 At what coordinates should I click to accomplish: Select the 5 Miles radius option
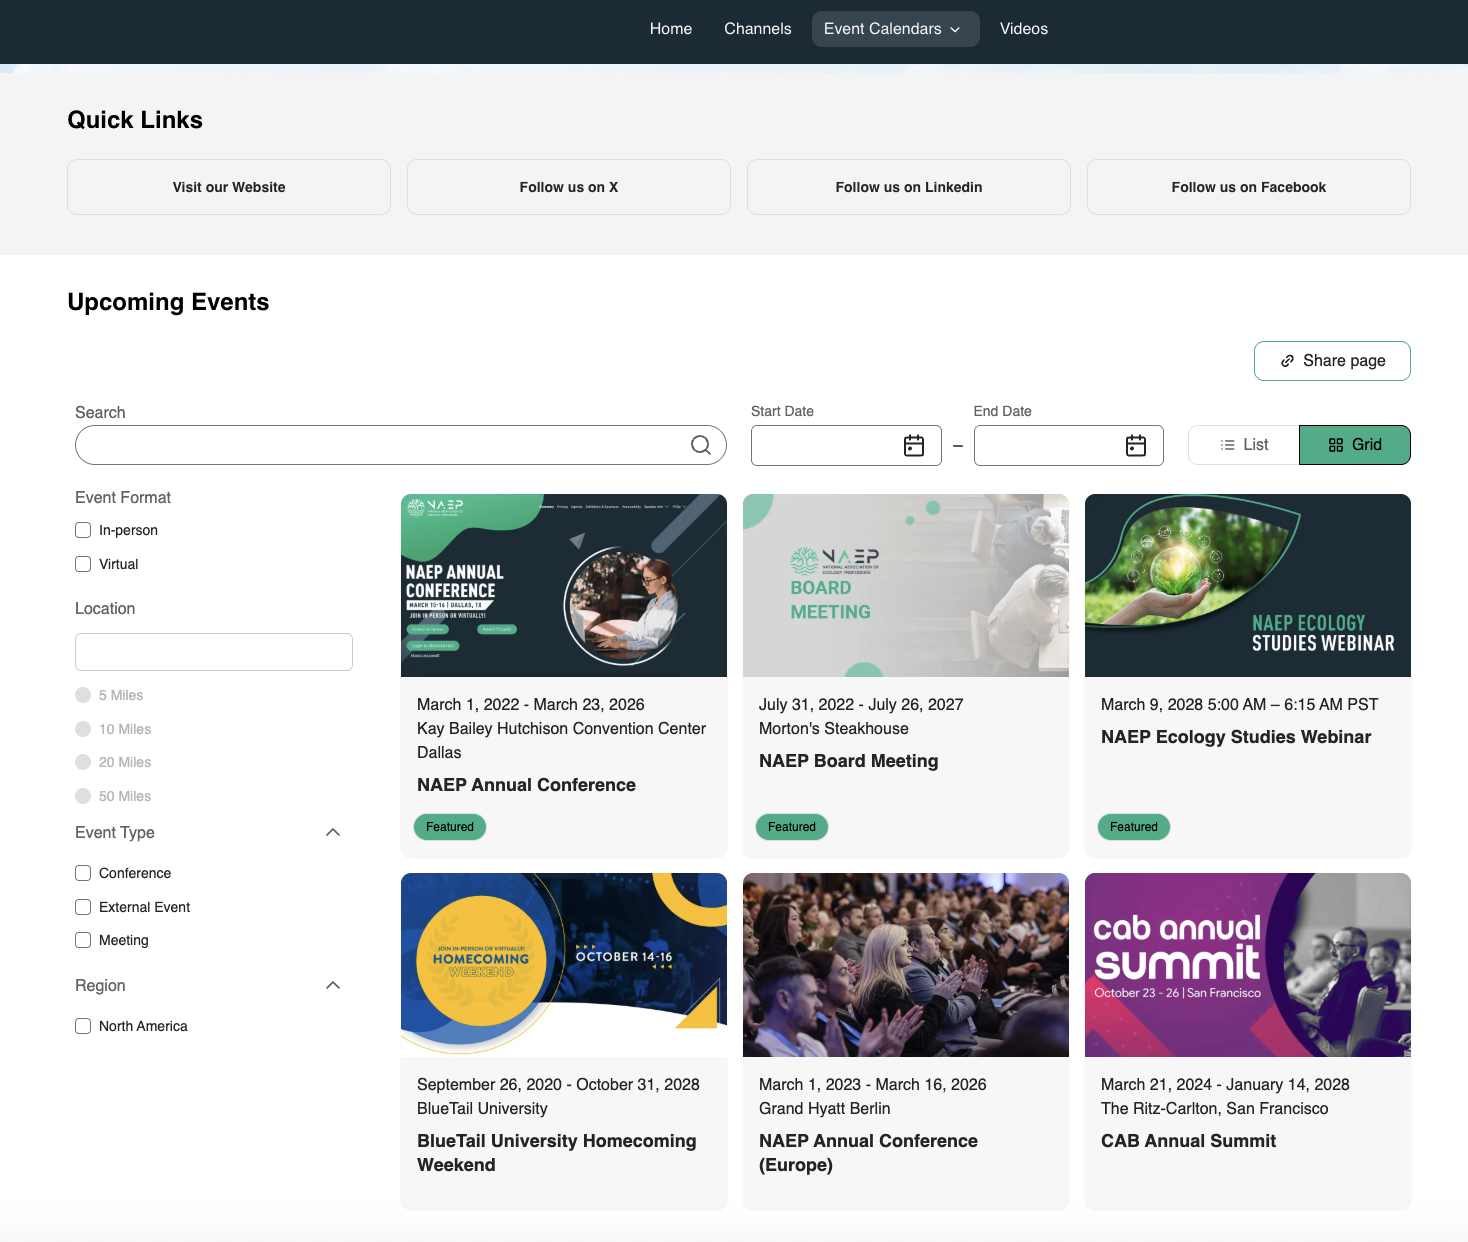83,695
